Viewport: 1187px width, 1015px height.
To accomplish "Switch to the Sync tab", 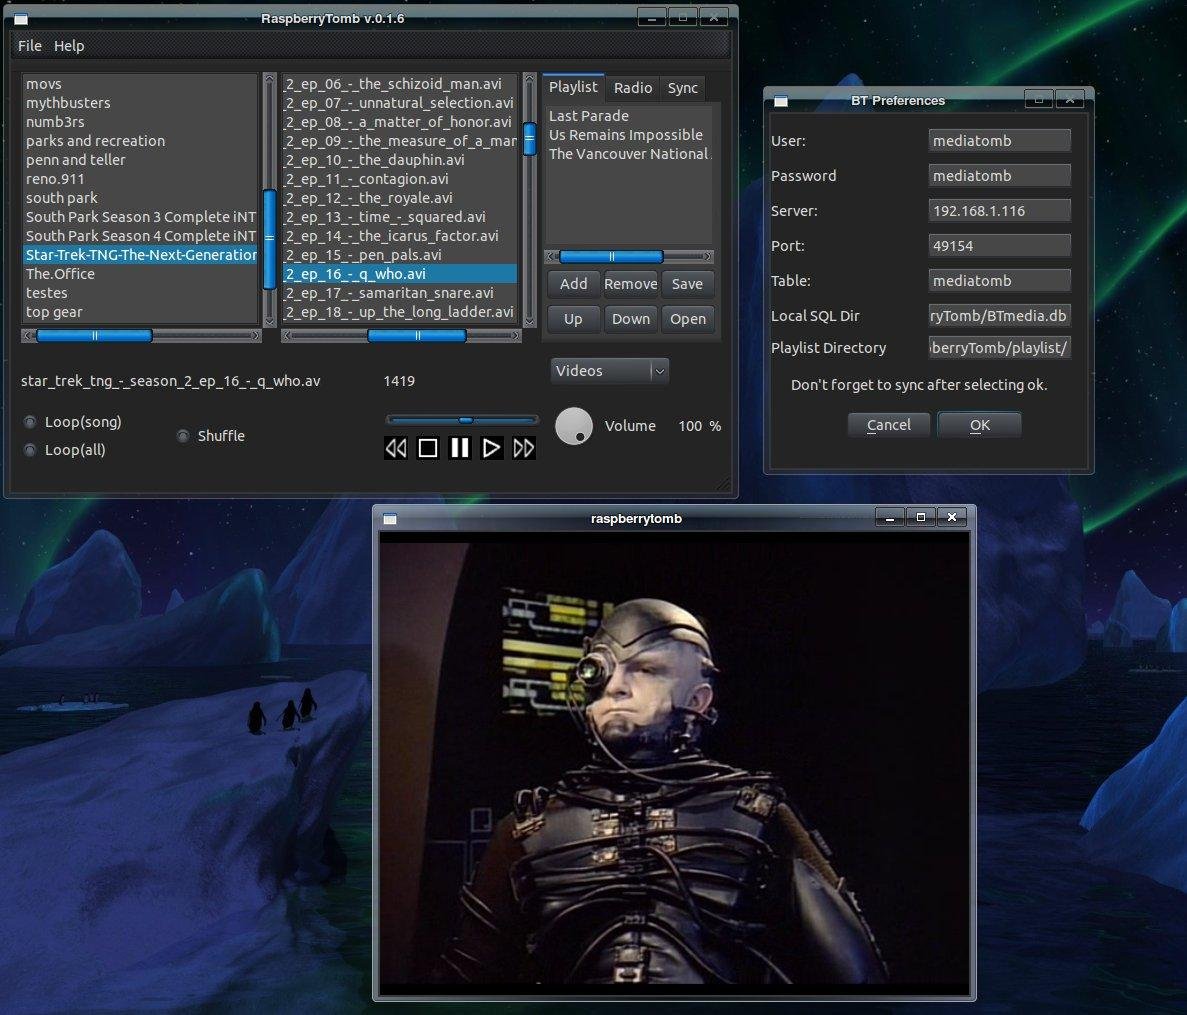I will point(683,88).
